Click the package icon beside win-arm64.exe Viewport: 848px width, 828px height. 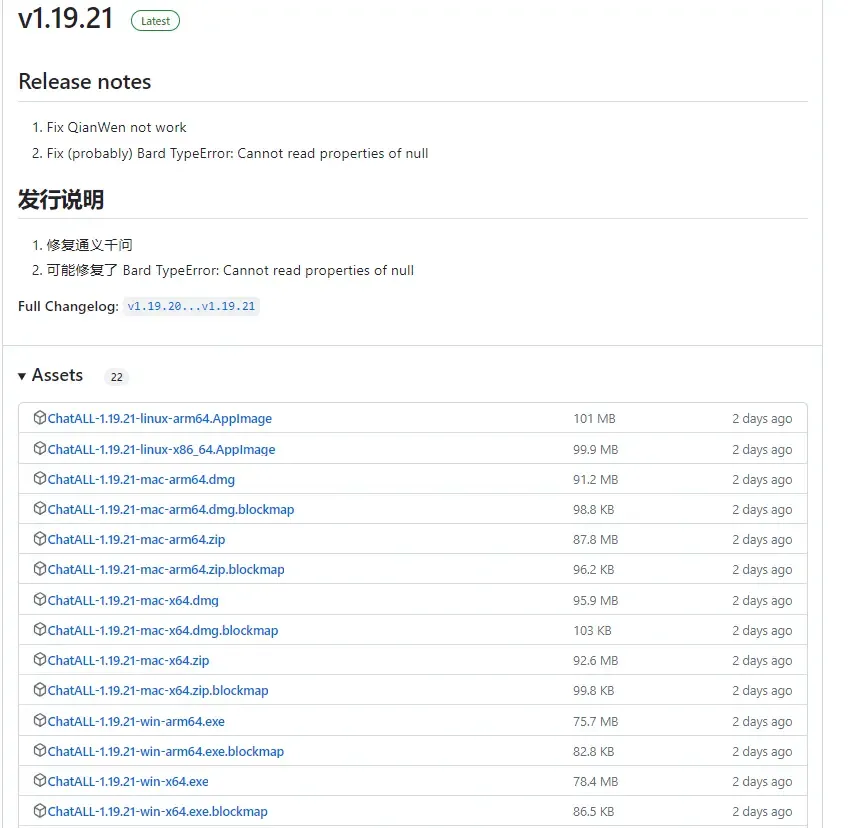39,720
